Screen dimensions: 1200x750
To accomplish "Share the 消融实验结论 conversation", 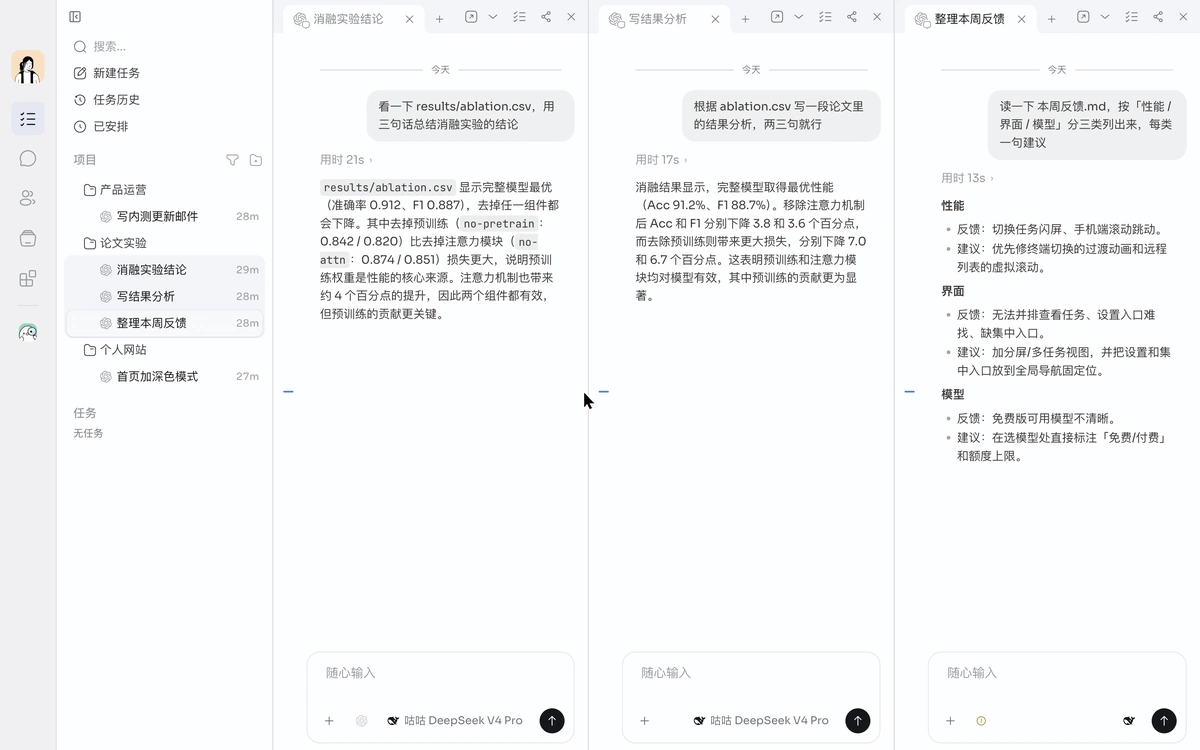I will pyautogui.click(x=546, y=17).
